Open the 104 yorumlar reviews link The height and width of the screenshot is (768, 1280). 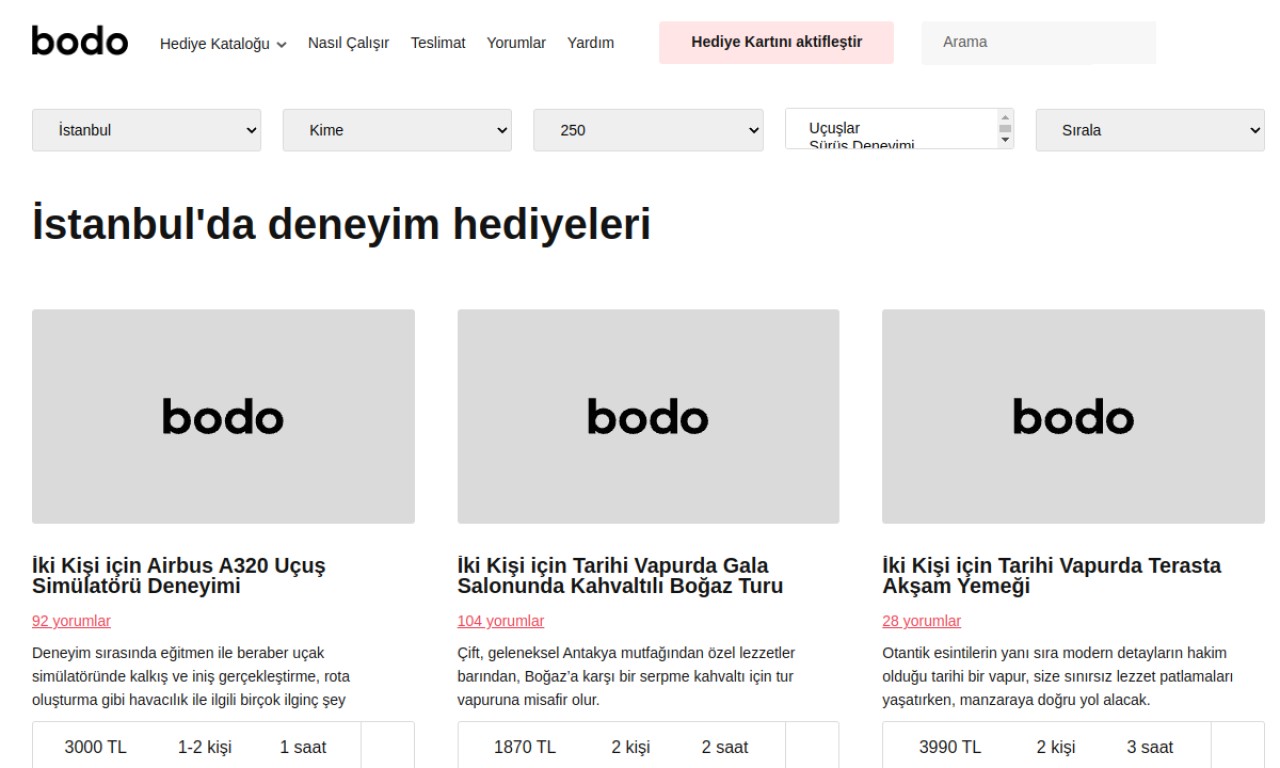tap(500, 621)
